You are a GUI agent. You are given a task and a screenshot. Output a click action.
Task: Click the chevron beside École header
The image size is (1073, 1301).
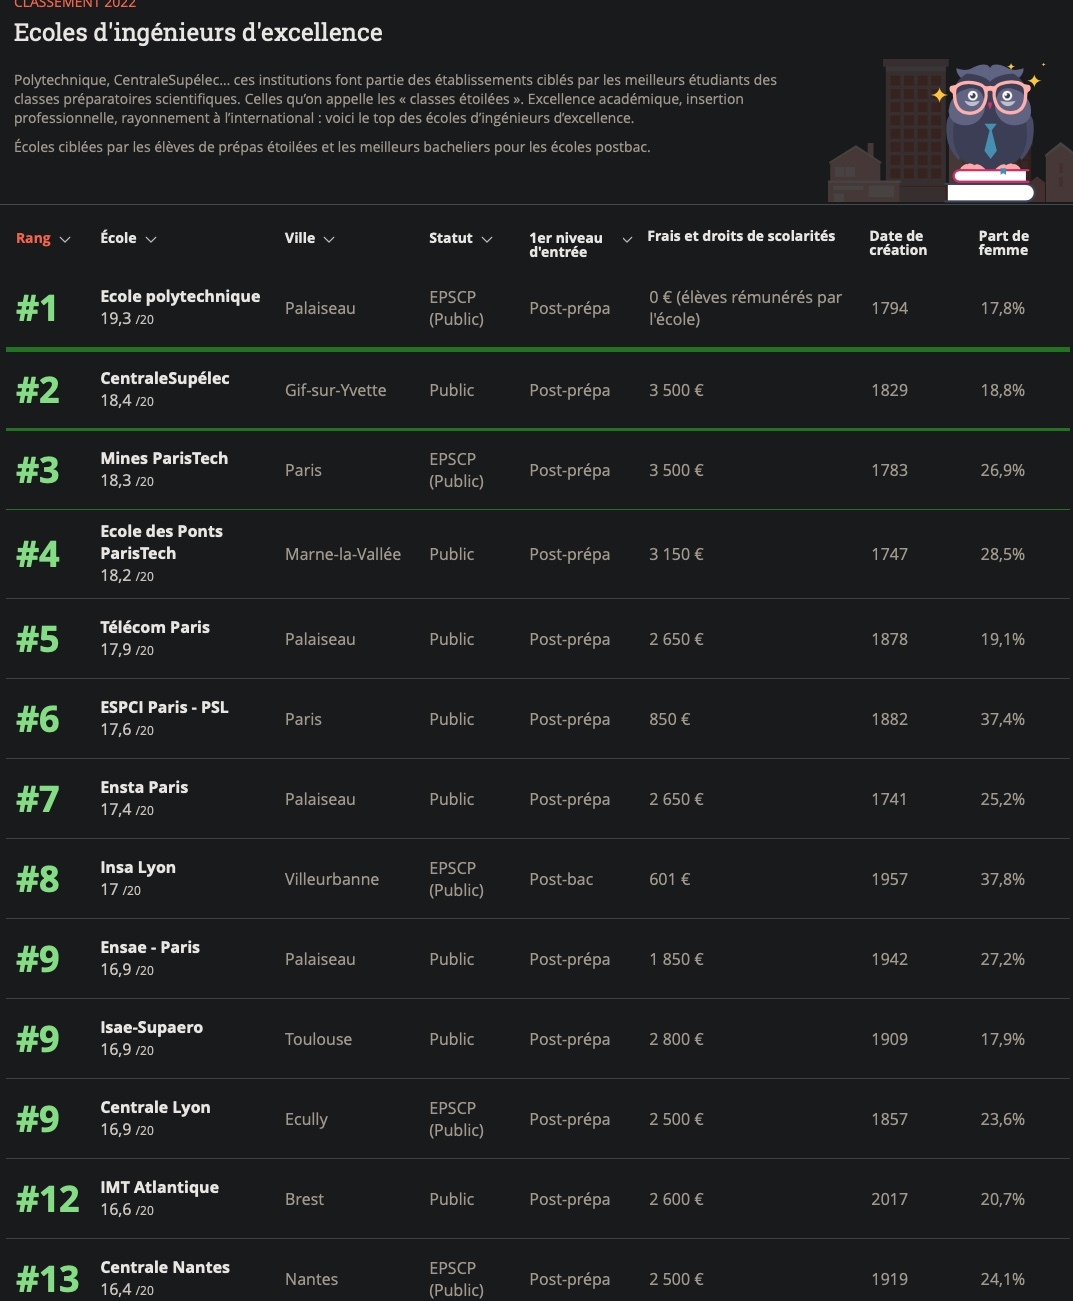151,240
